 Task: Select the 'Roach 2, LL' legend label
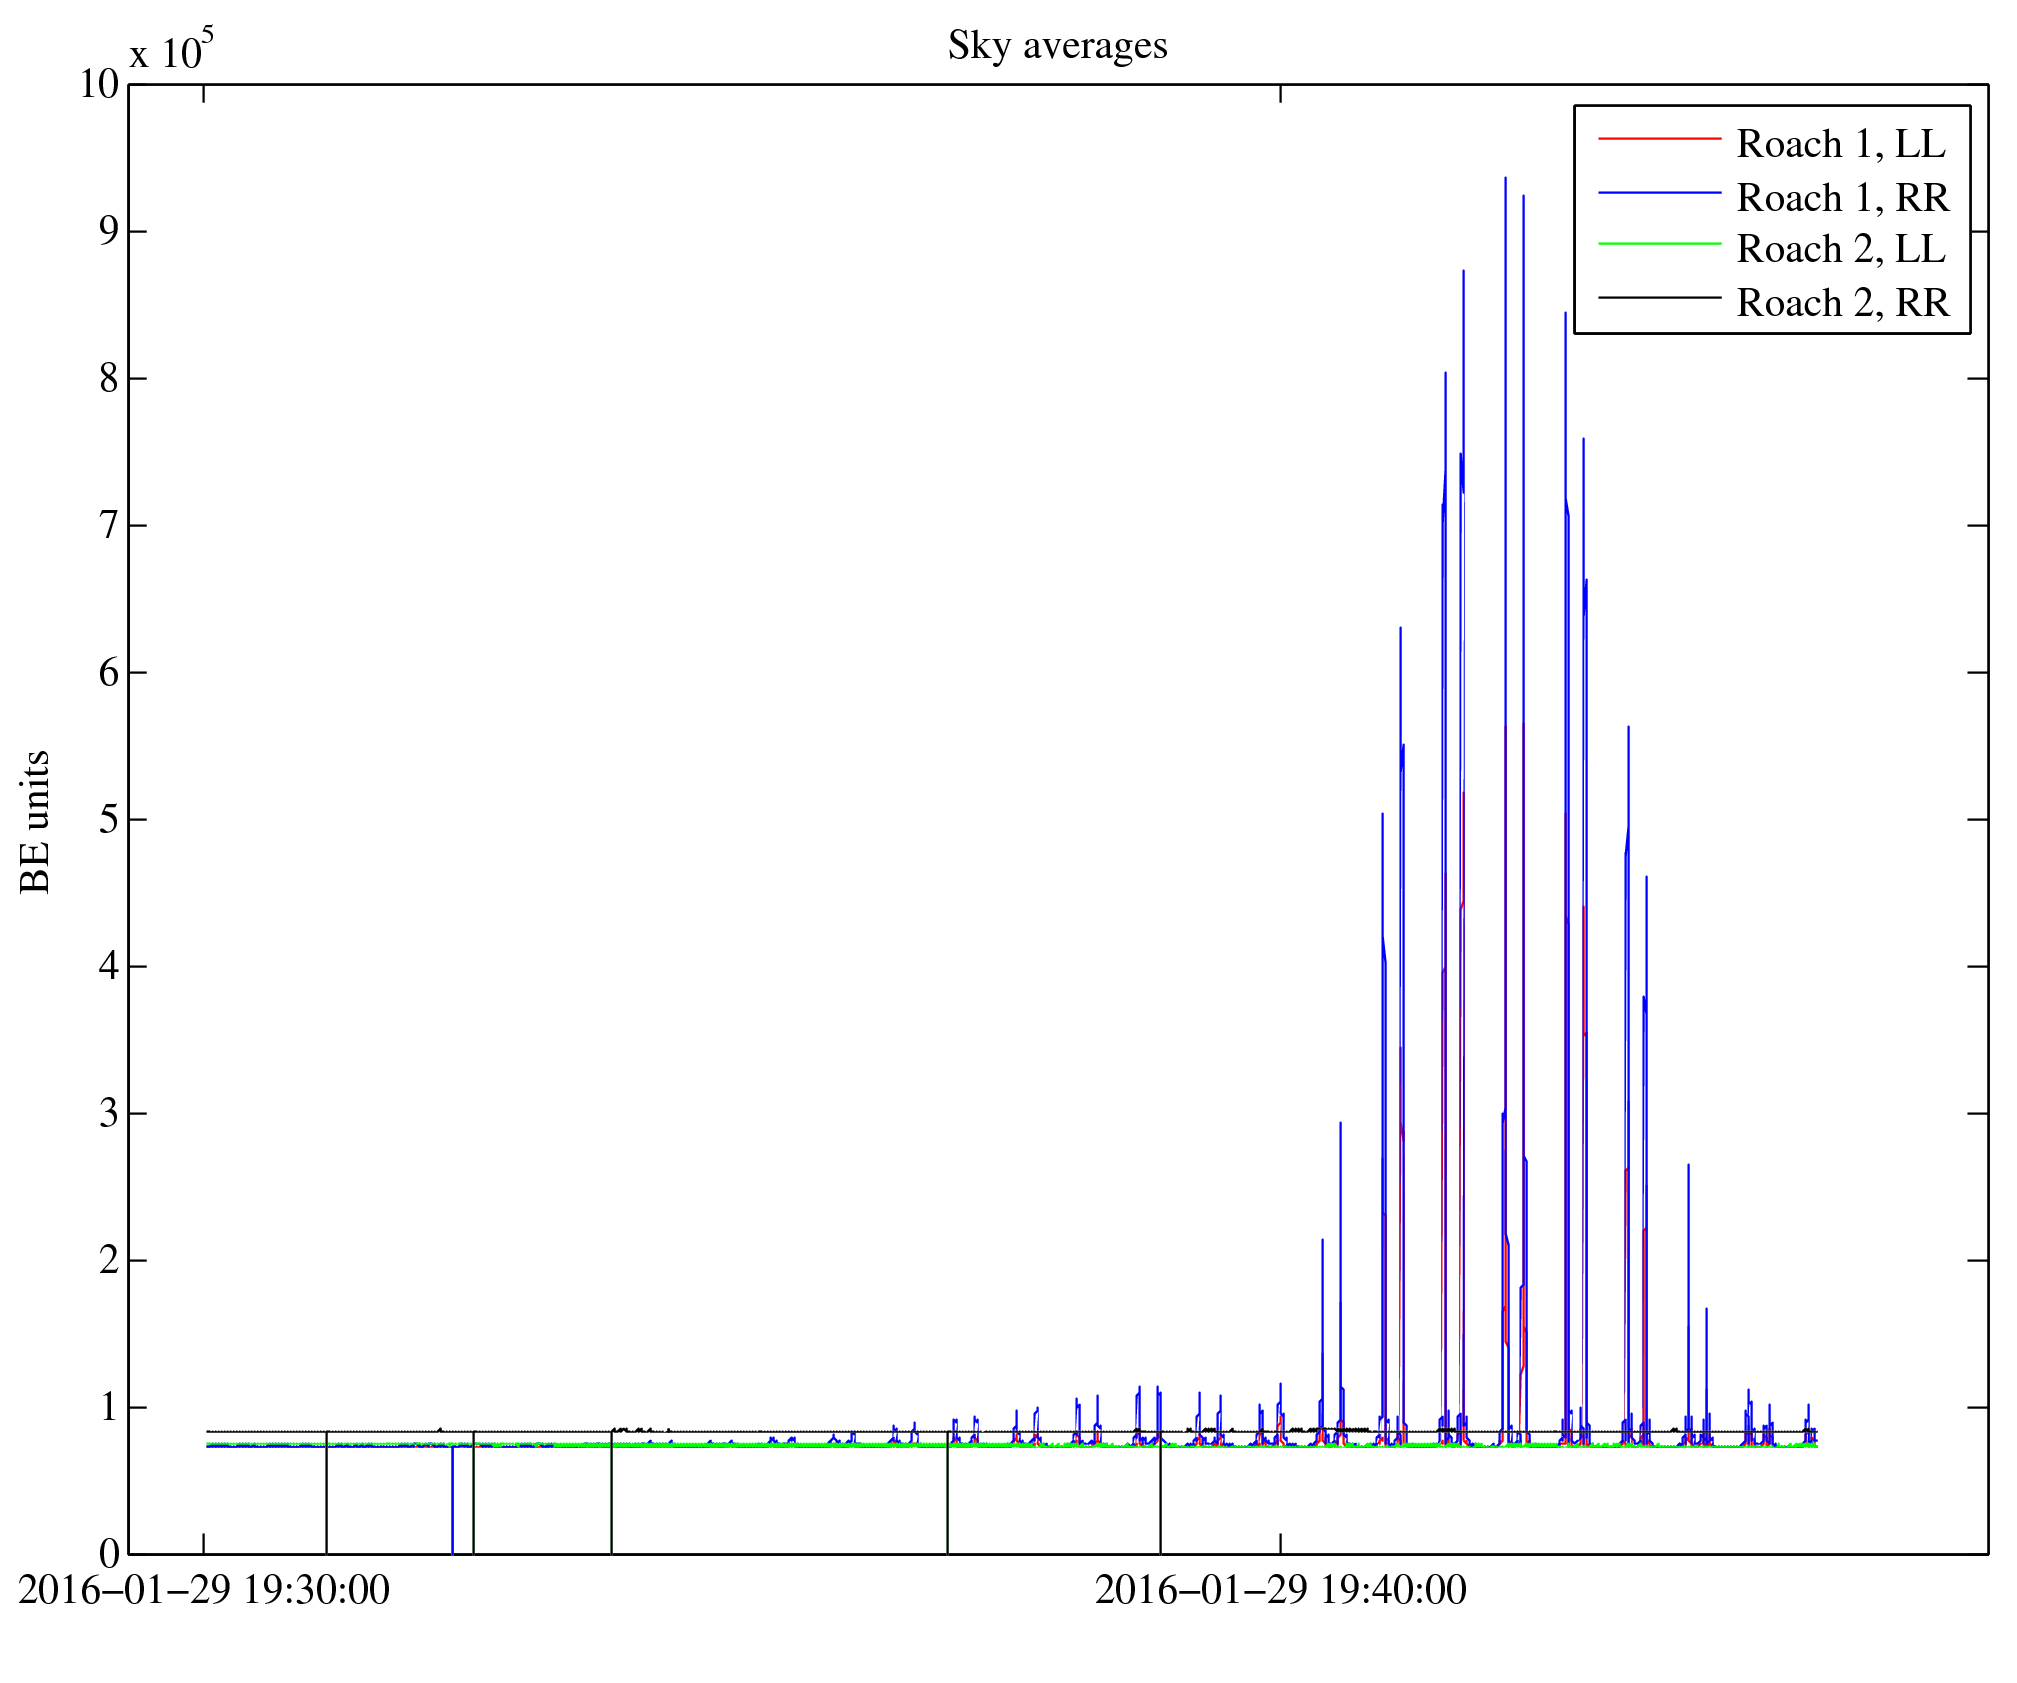1841,249
